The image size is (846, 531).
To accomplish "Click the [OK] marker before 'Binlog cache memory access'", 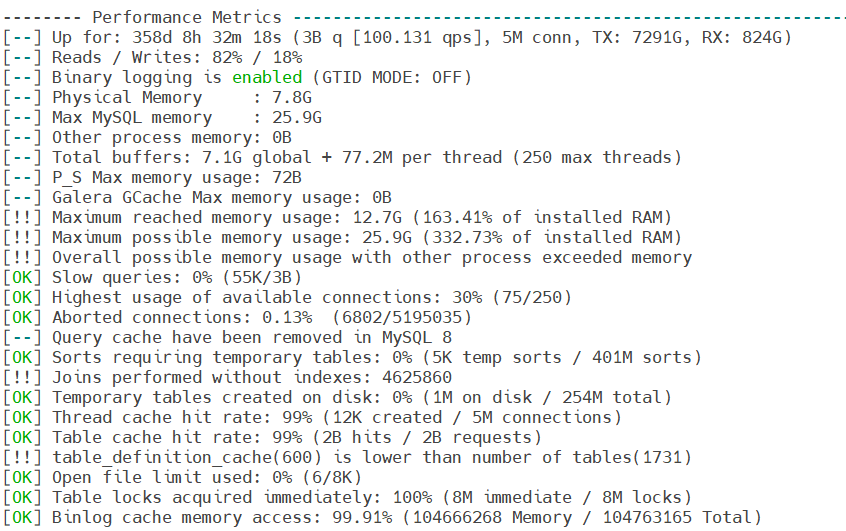I will (x=22, y=517).
